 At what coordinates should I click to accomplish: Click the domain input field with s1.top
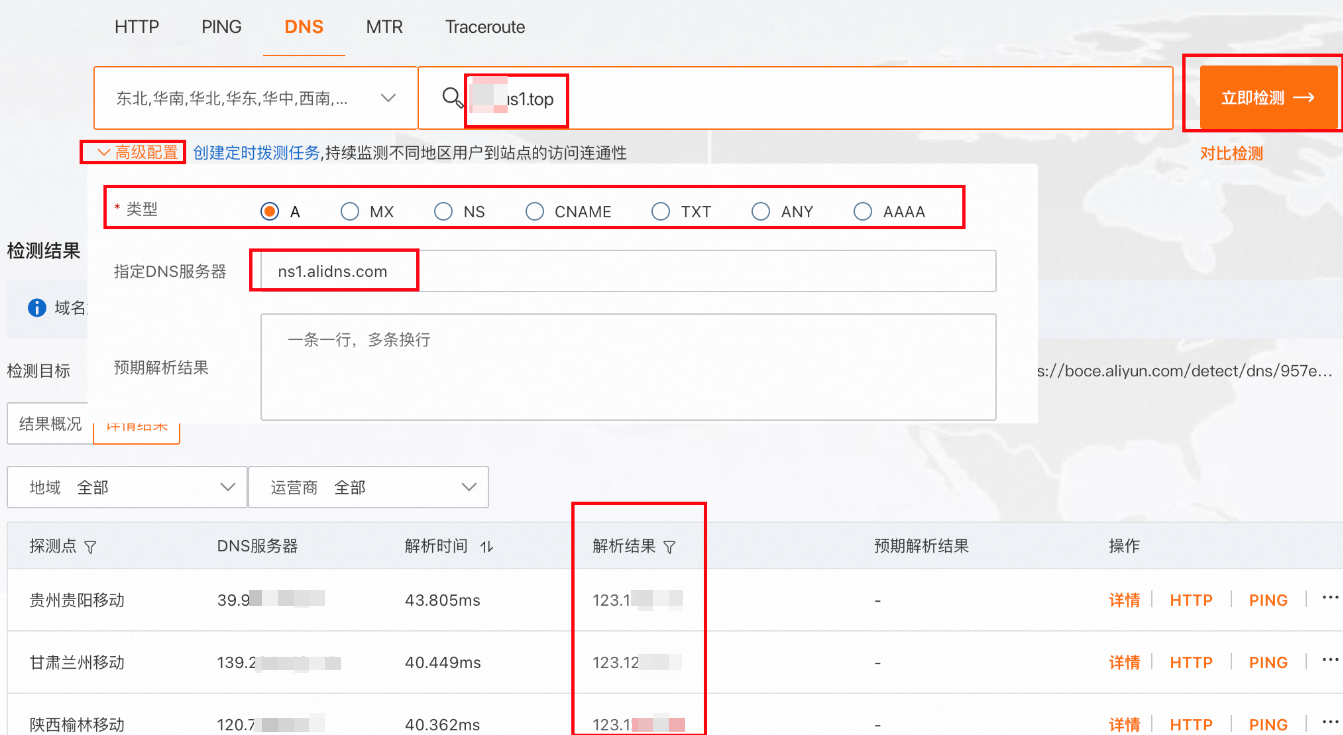click(x=795, y=98)
